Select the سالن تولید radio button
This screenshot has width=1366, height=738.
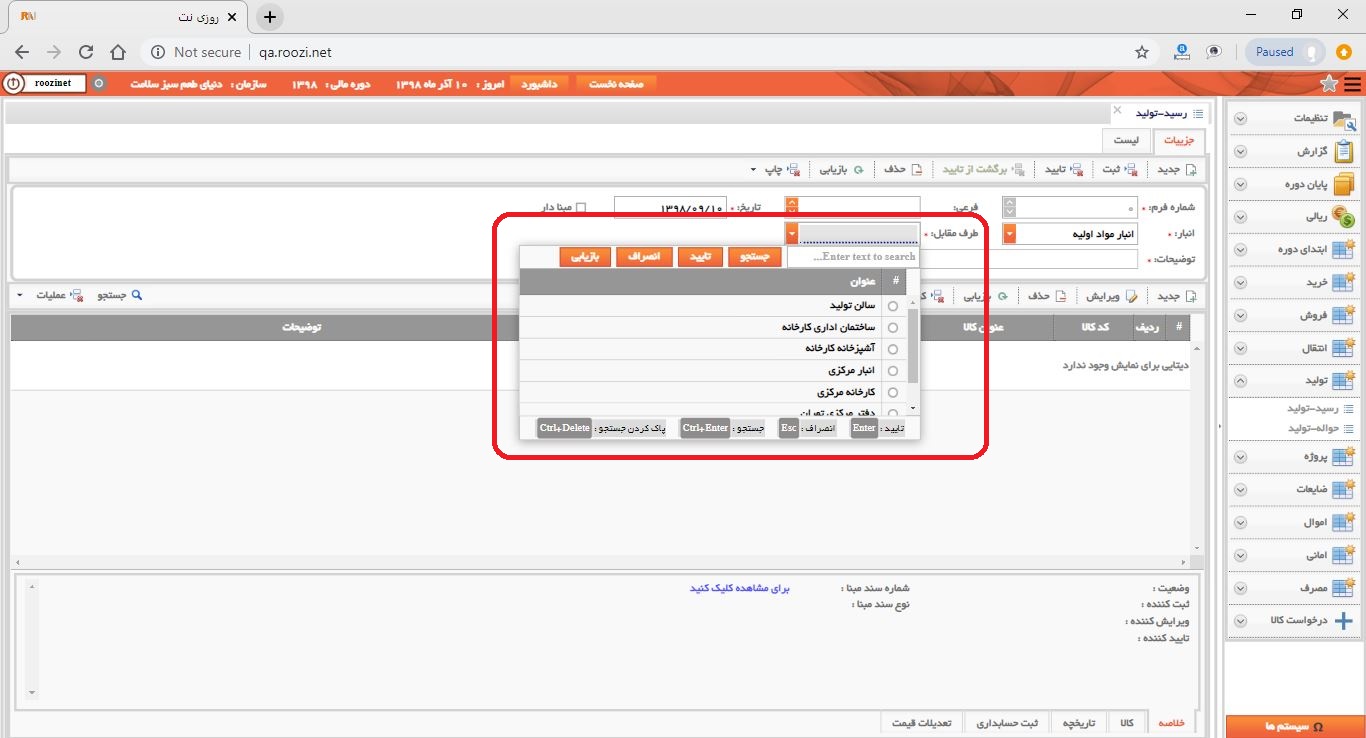click(893, 306)
